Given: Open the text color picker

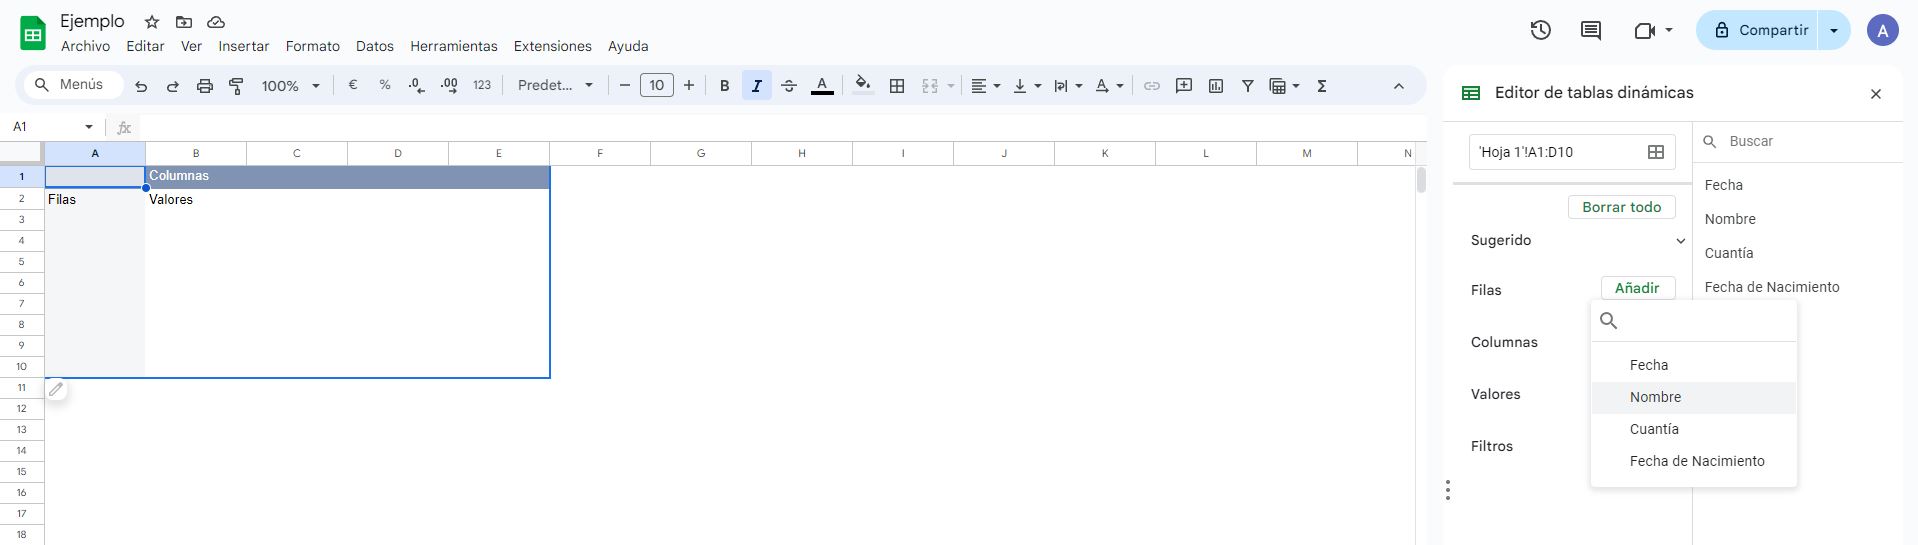Looking at the screenshot, I should click(x=822, y=85).
